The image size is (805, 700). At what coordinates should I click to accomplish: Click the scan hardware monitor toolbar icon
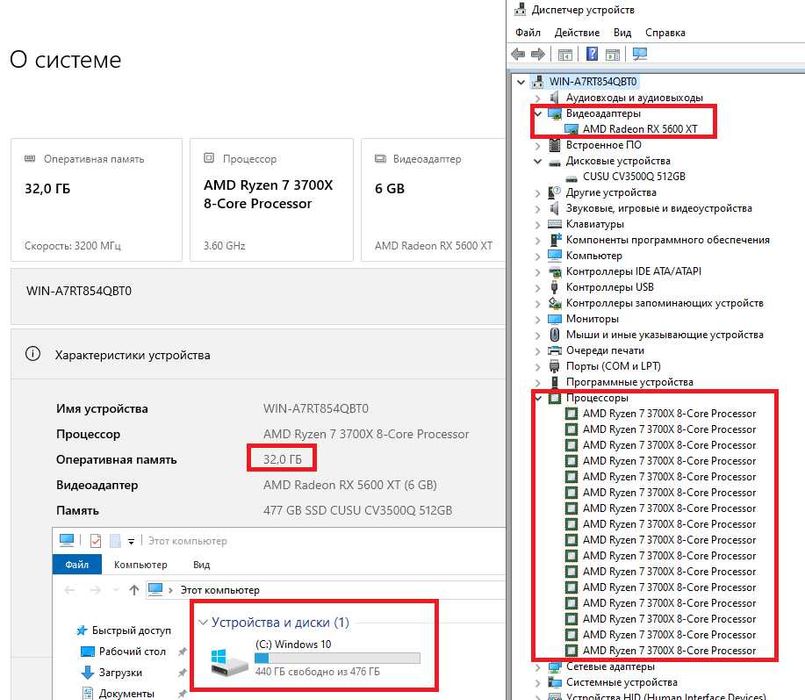click(x=640, y=54)
